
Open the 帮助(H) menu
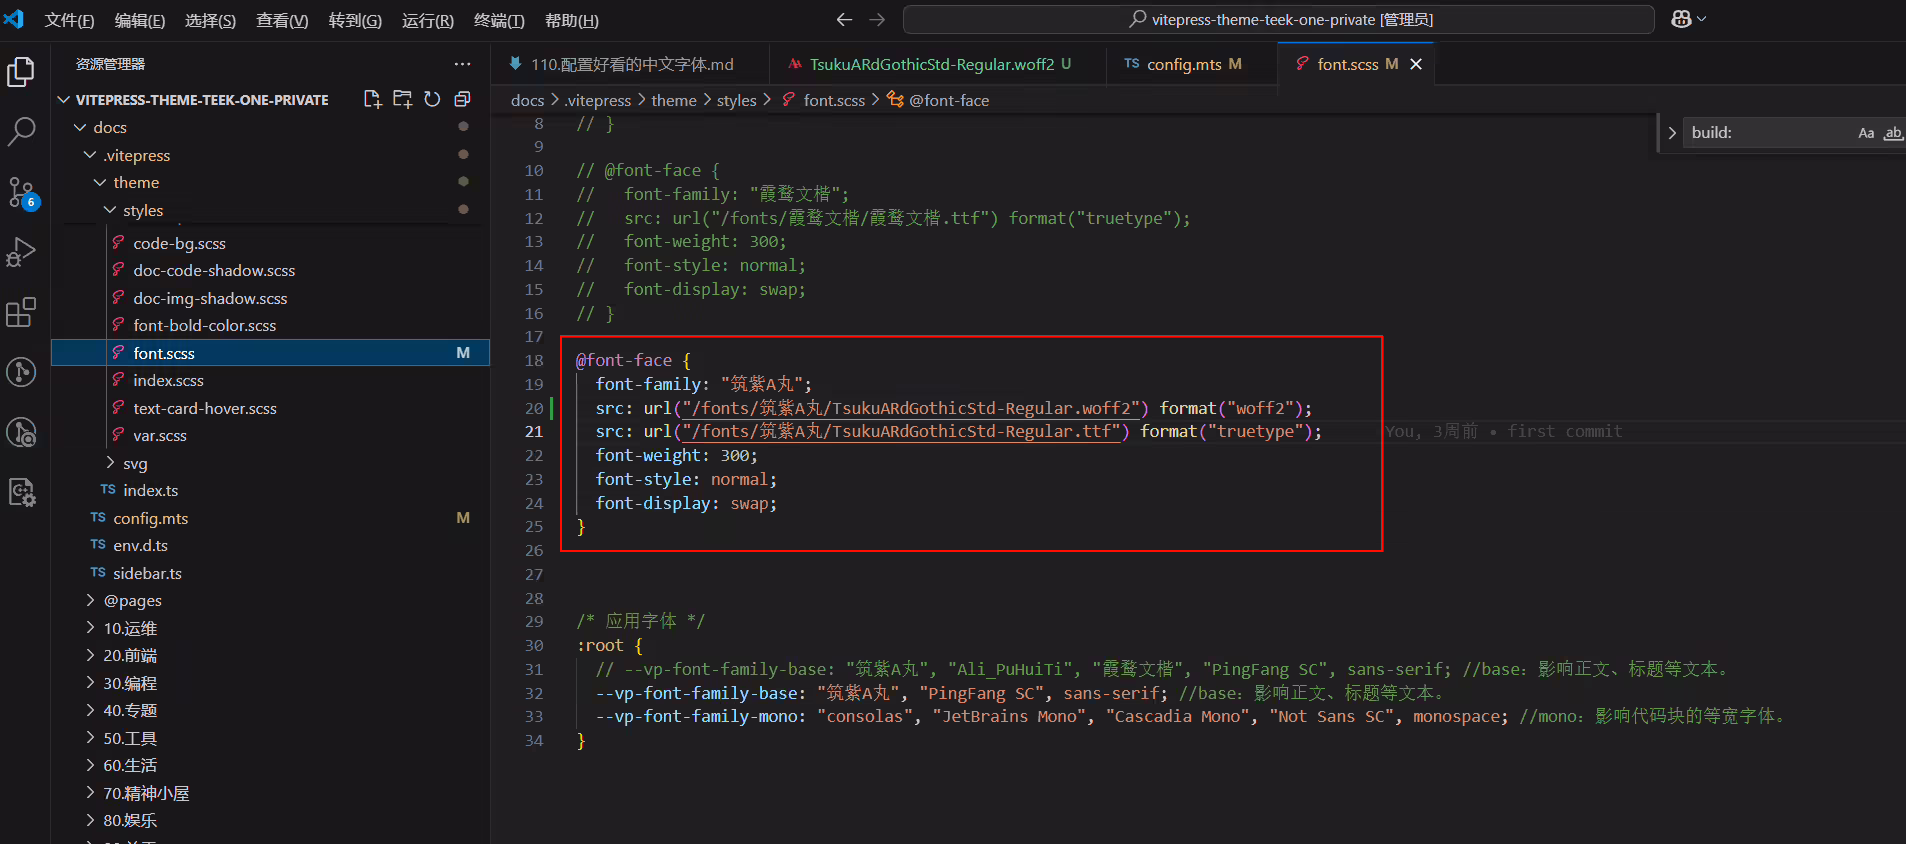point(572,20)
